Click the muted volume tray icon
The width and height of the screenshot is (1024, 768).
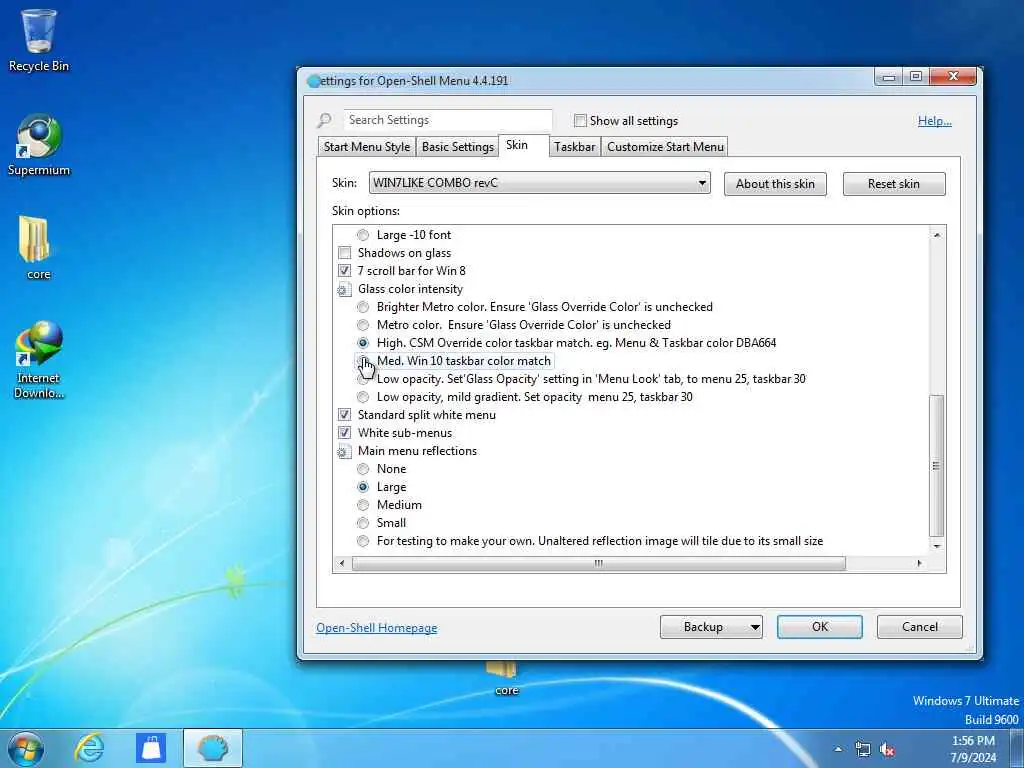tap(887, 750)
